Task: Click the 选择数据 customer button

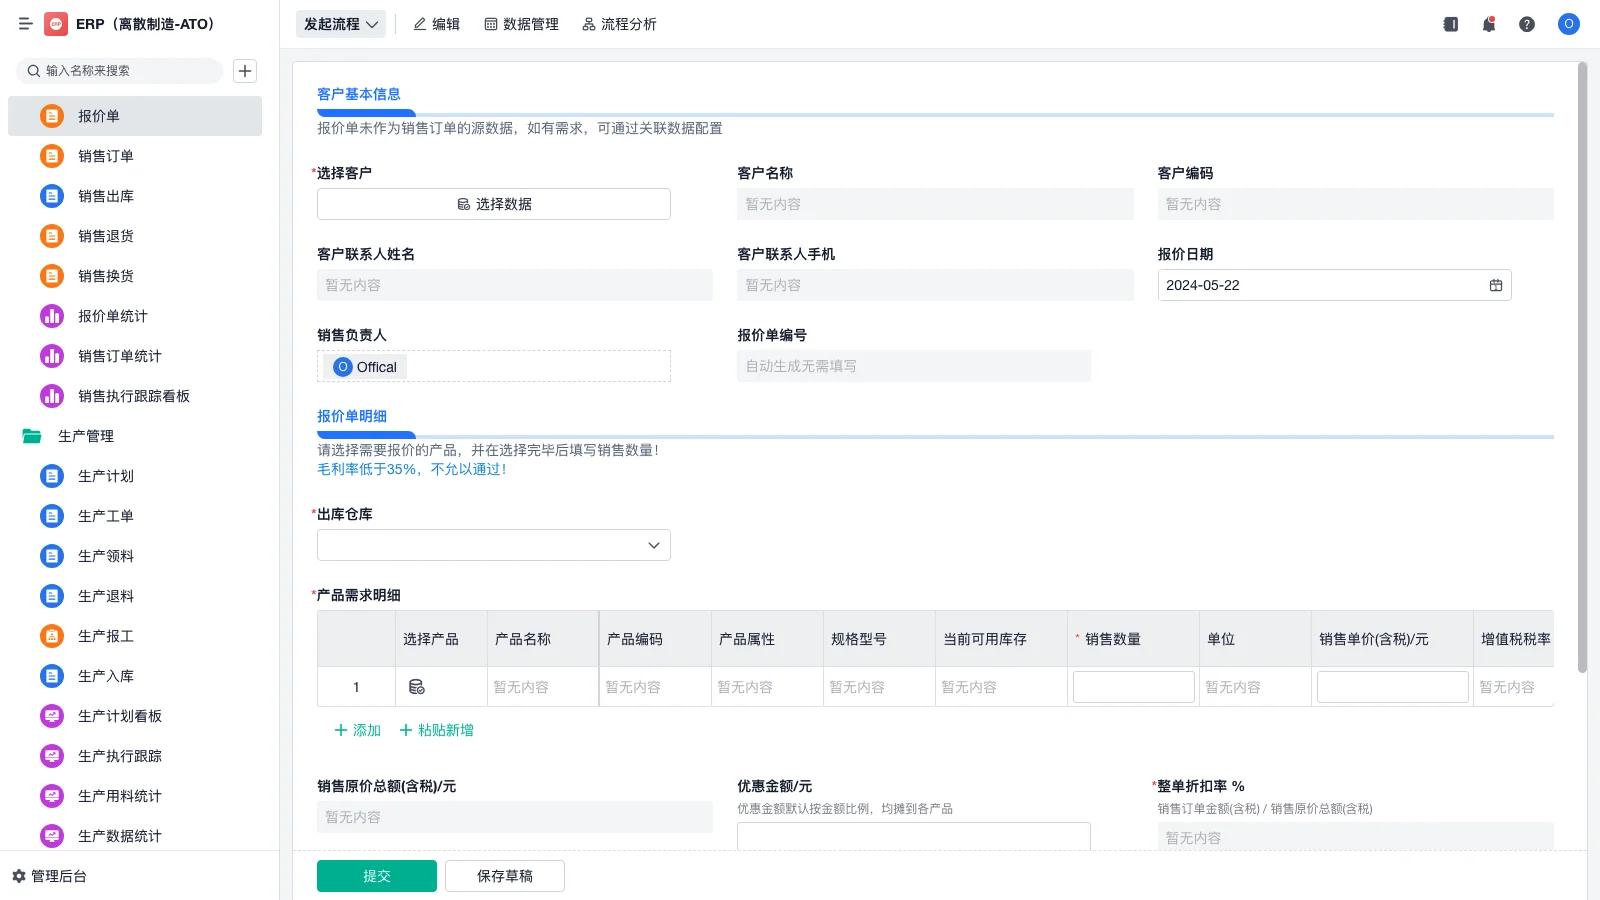Action: point(494,204)
